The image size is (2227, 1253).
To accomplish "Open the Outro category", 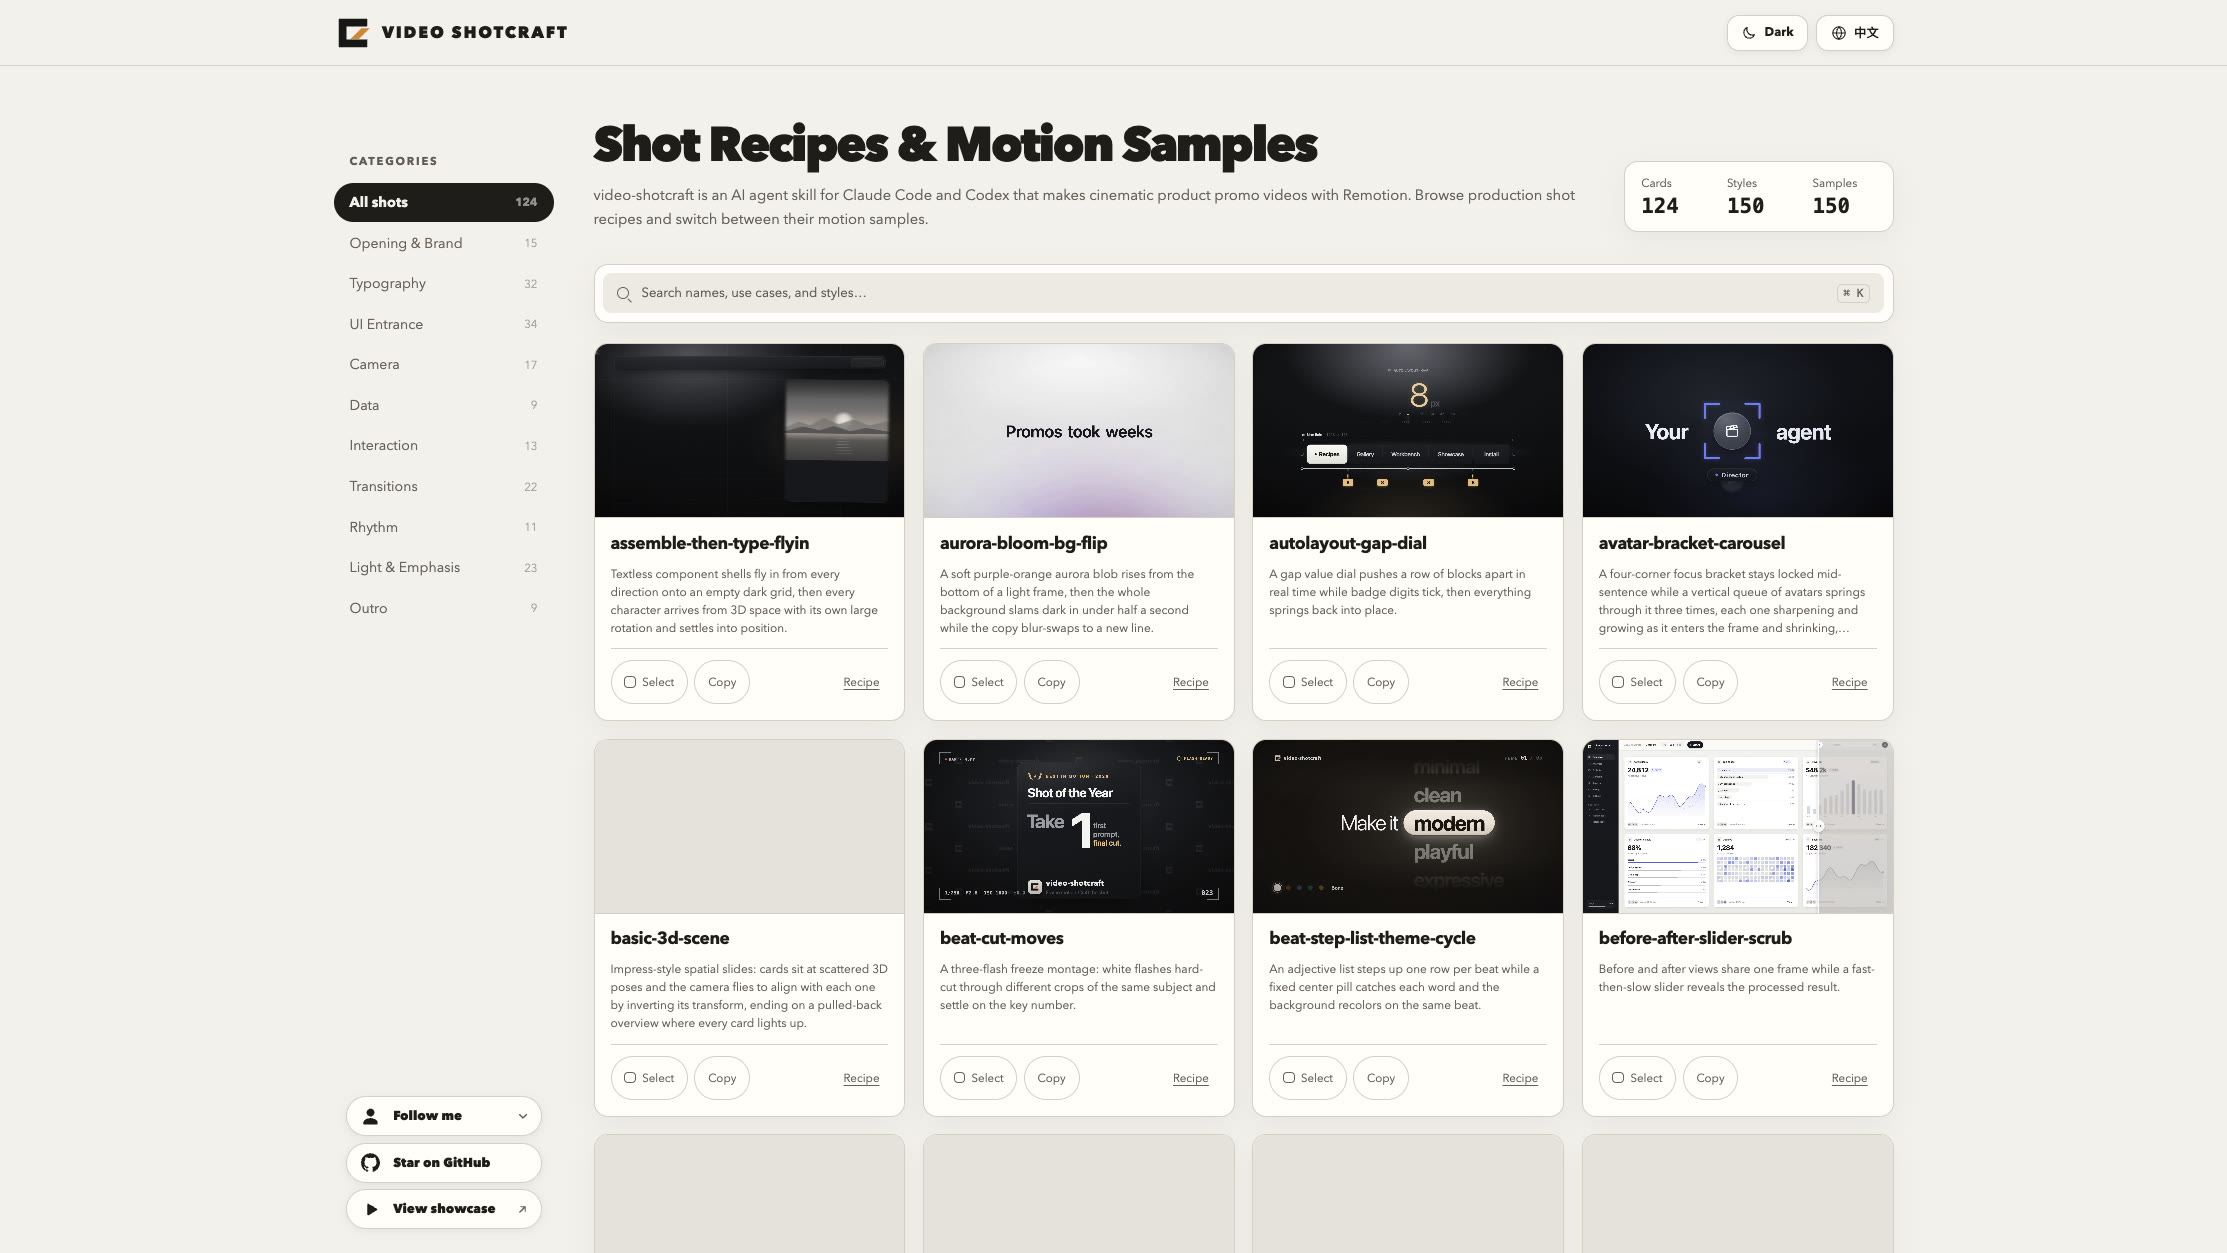I will (x=443, y=608).
